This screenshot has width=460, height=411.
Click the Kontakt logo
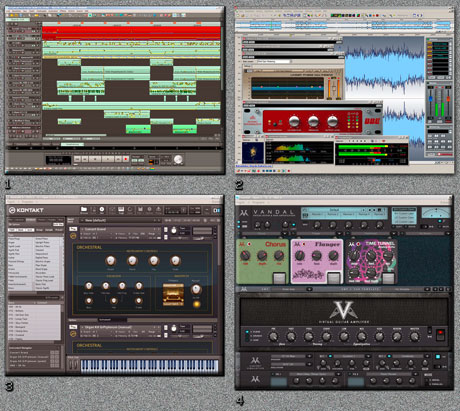[26, 210]
